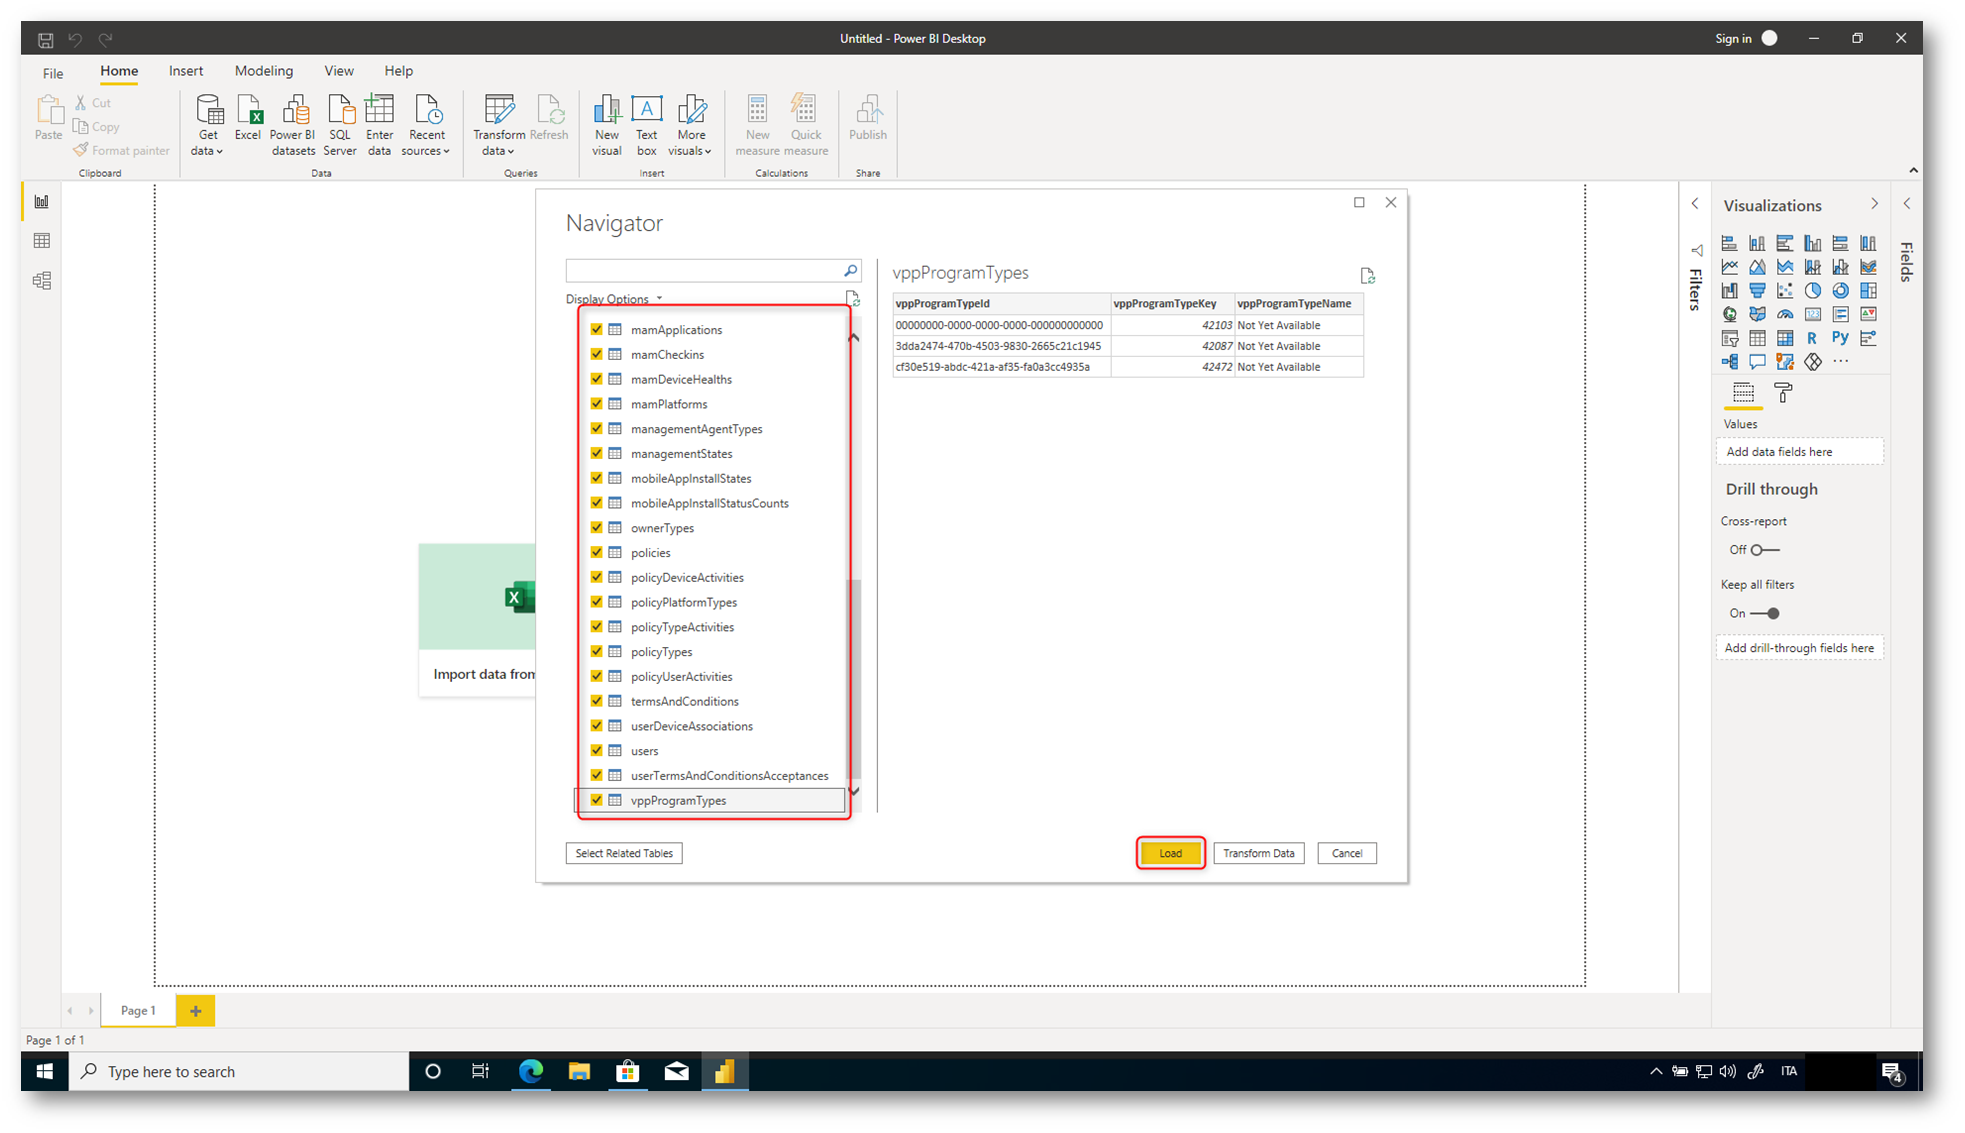Switch to Report view in sidebar
This screenshot has height=1133, width=1965.
point(42,202)
